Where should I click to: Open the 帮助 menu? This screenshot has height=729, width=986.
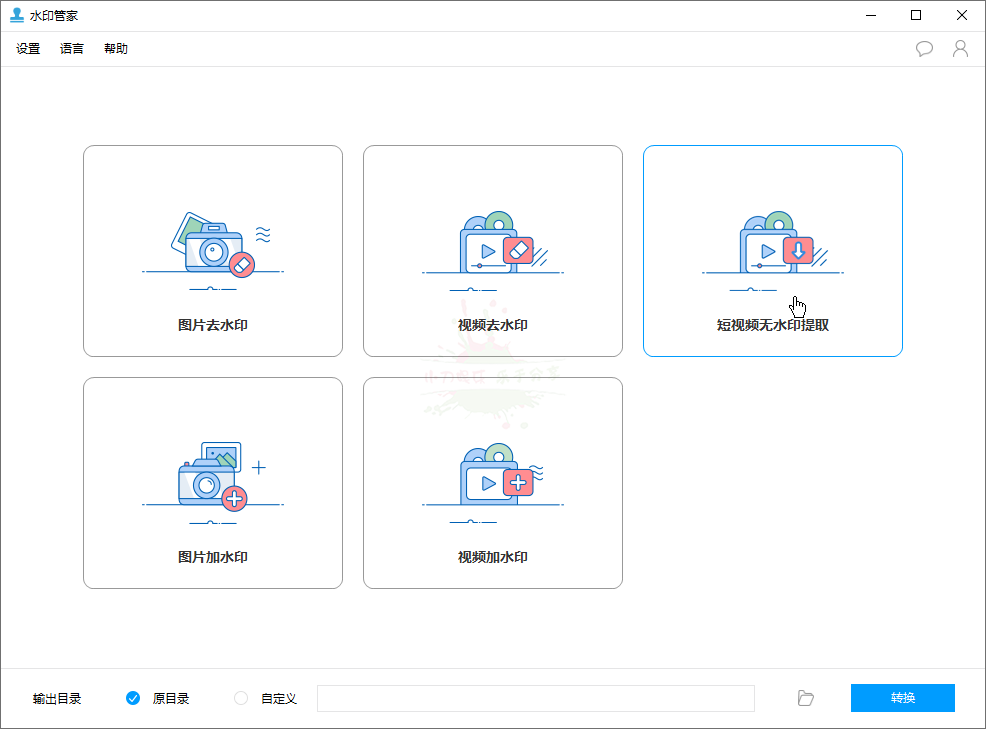(x=115, y=48)
